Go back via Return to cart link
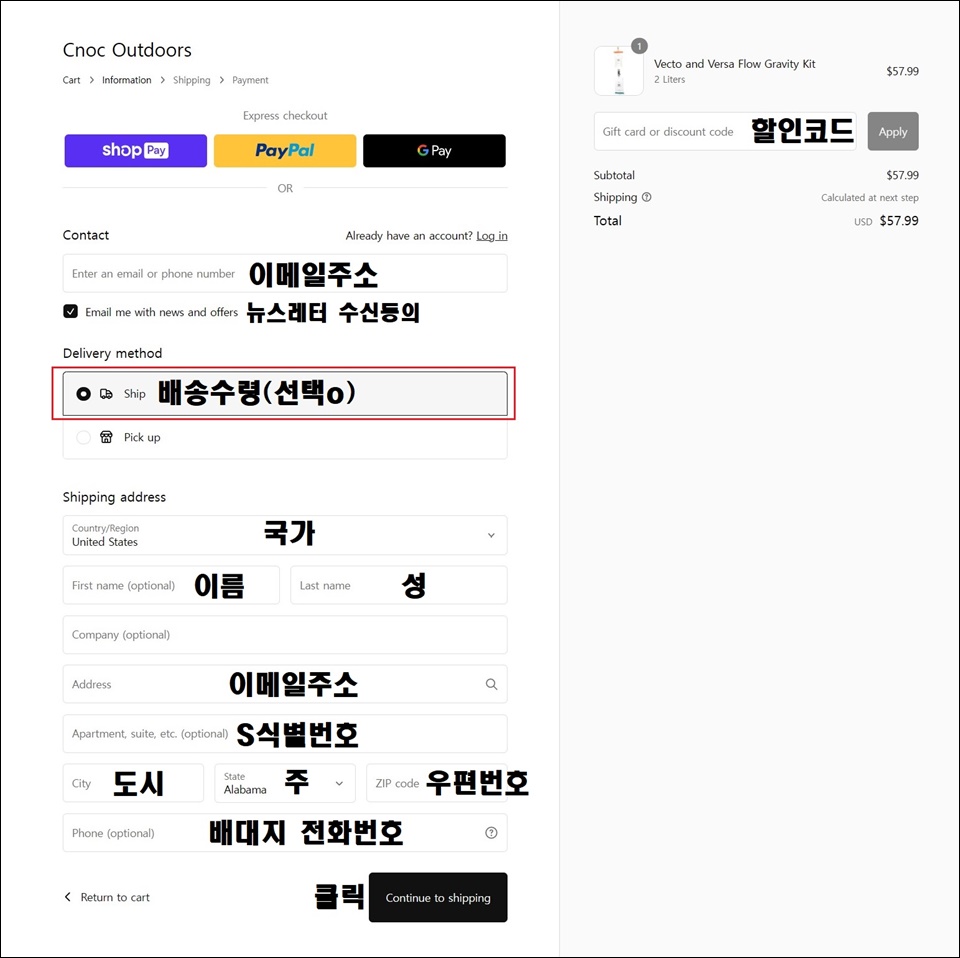This screenshot has width=960, height=958. point(107,897)
